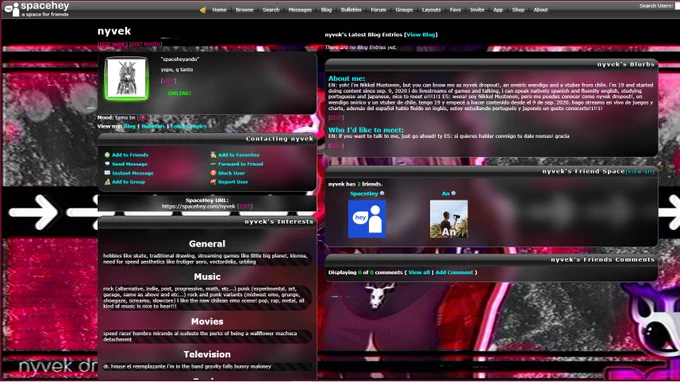Open Invite in the navigation bar
Screen dimensions: 680x382
pyautogui.click(x=477, y=10)
